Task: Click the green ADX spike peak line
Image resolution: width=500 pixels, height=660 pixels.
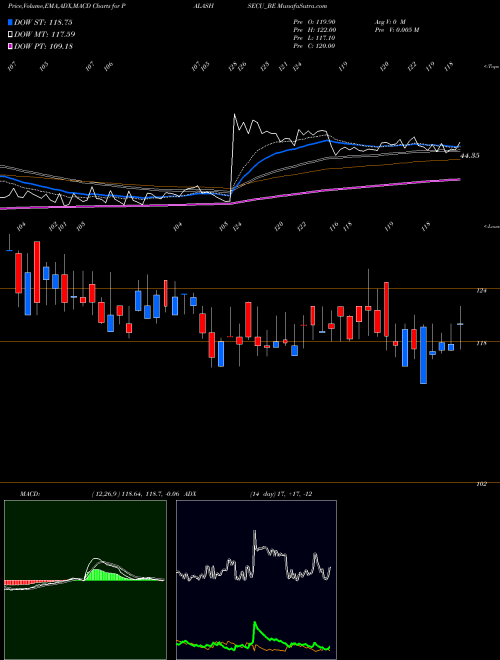Action: point(255,623)
